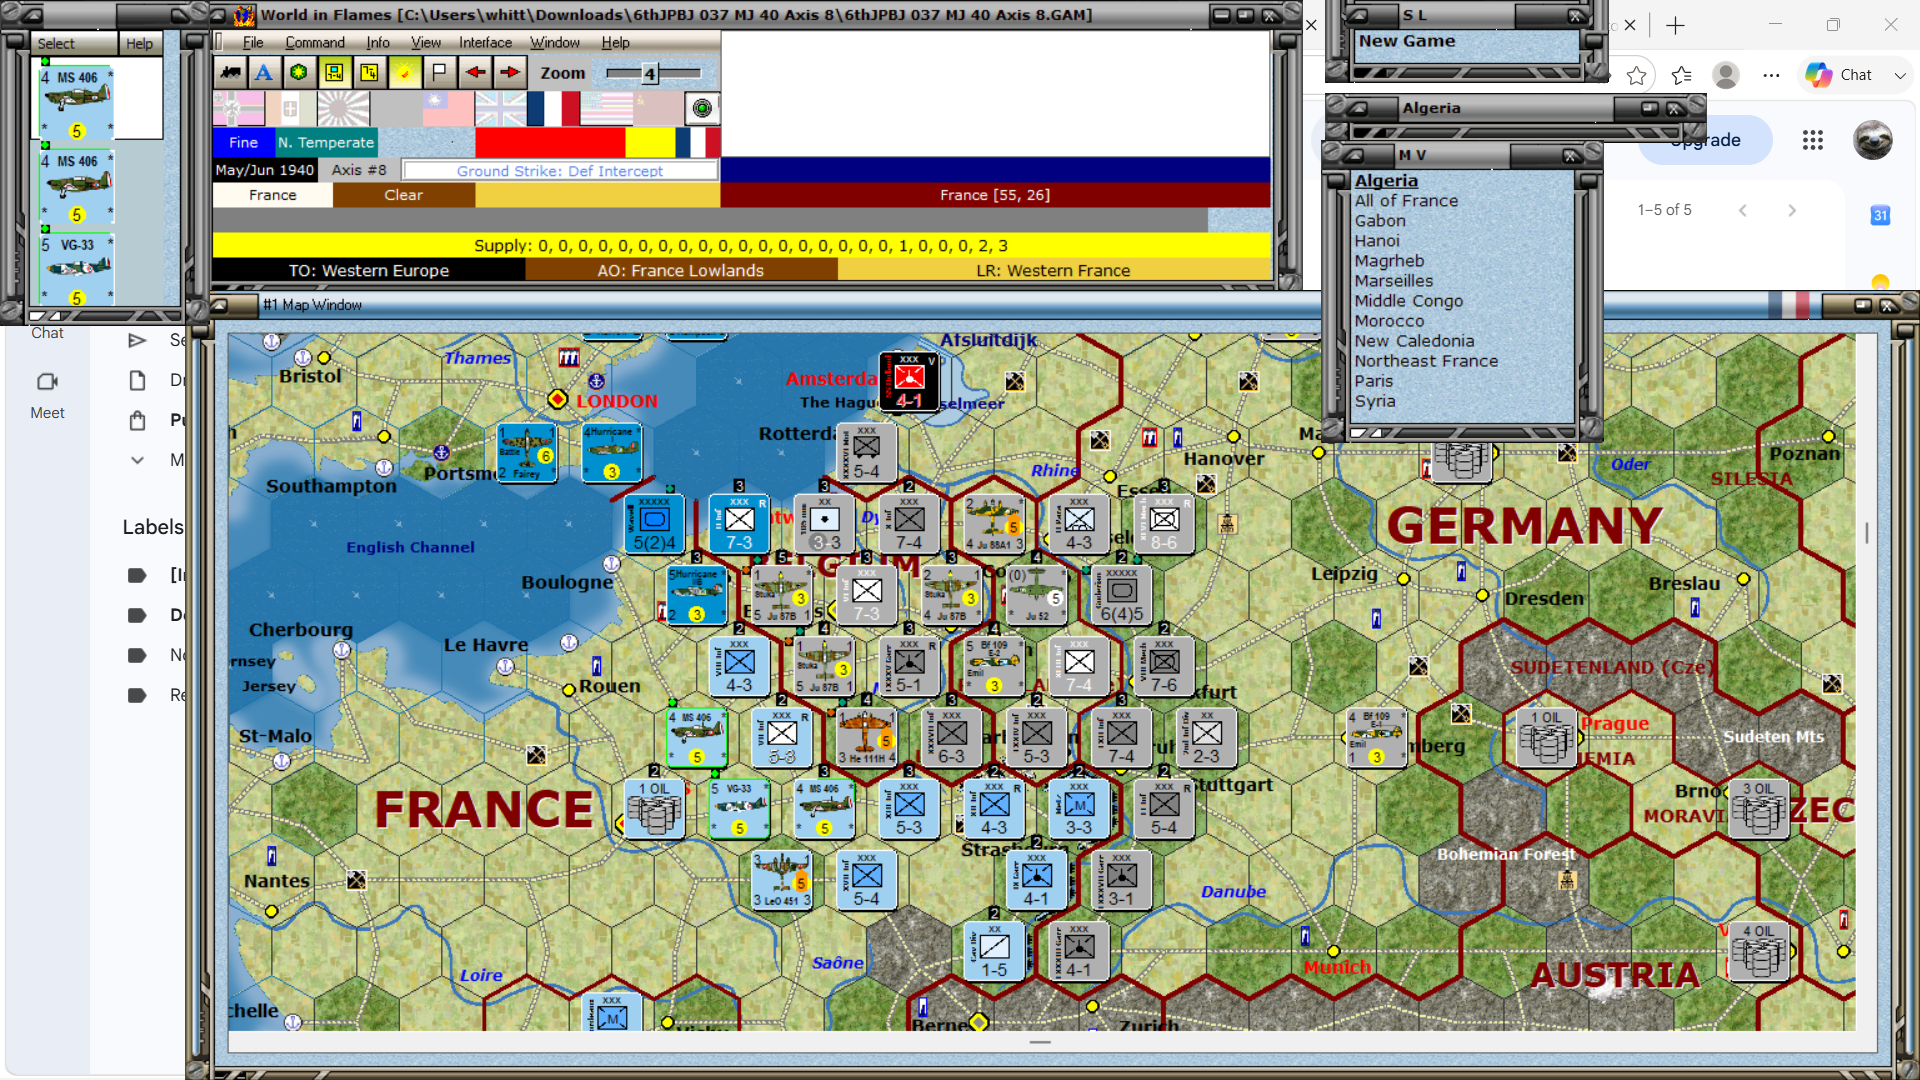Click the red initiative color bar
The height and width of the screenshot is (1080, 1920).
pos(550,142)
